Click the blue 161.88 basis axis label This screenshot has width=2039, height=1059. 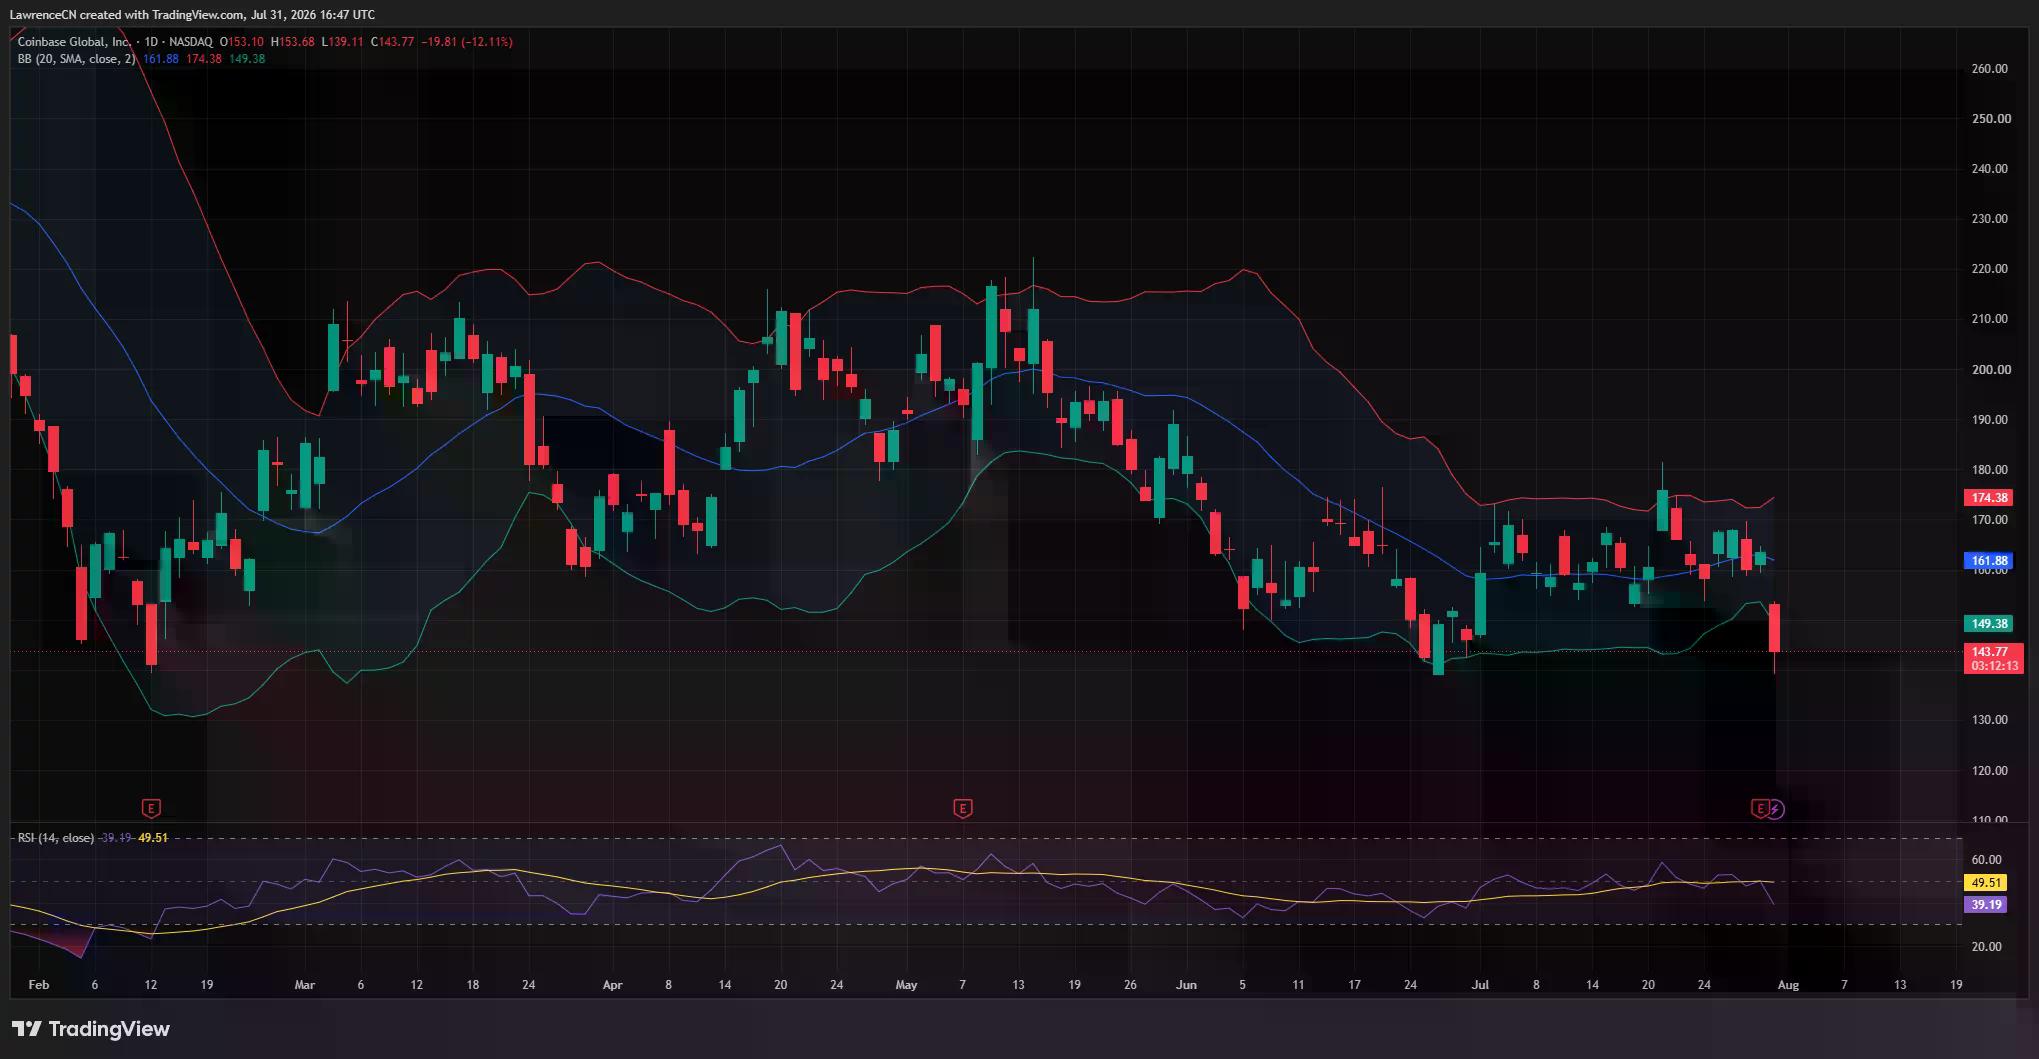1989,561
